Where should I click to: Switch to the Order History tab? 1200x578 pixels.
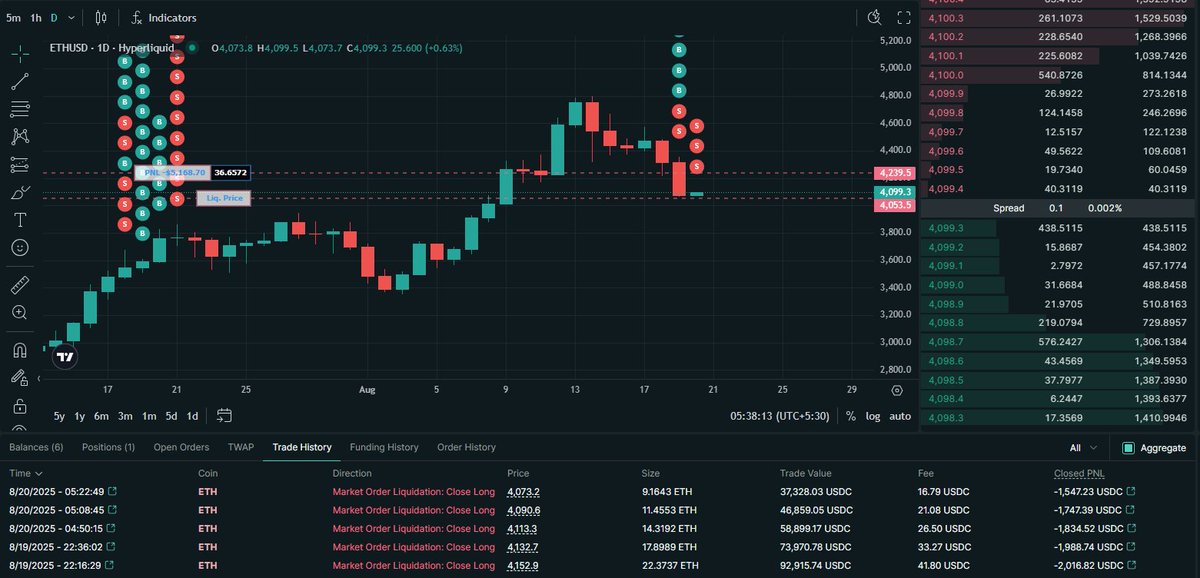point(466,447)
